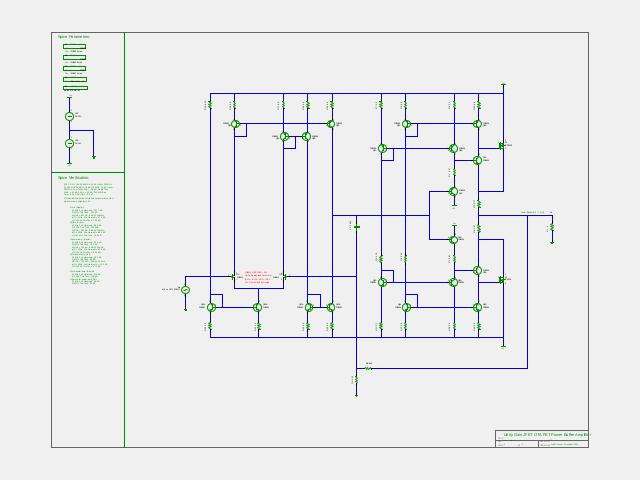Select the grounded resistor below the feedback node
The image size is (640, 480).
point(356,380)
